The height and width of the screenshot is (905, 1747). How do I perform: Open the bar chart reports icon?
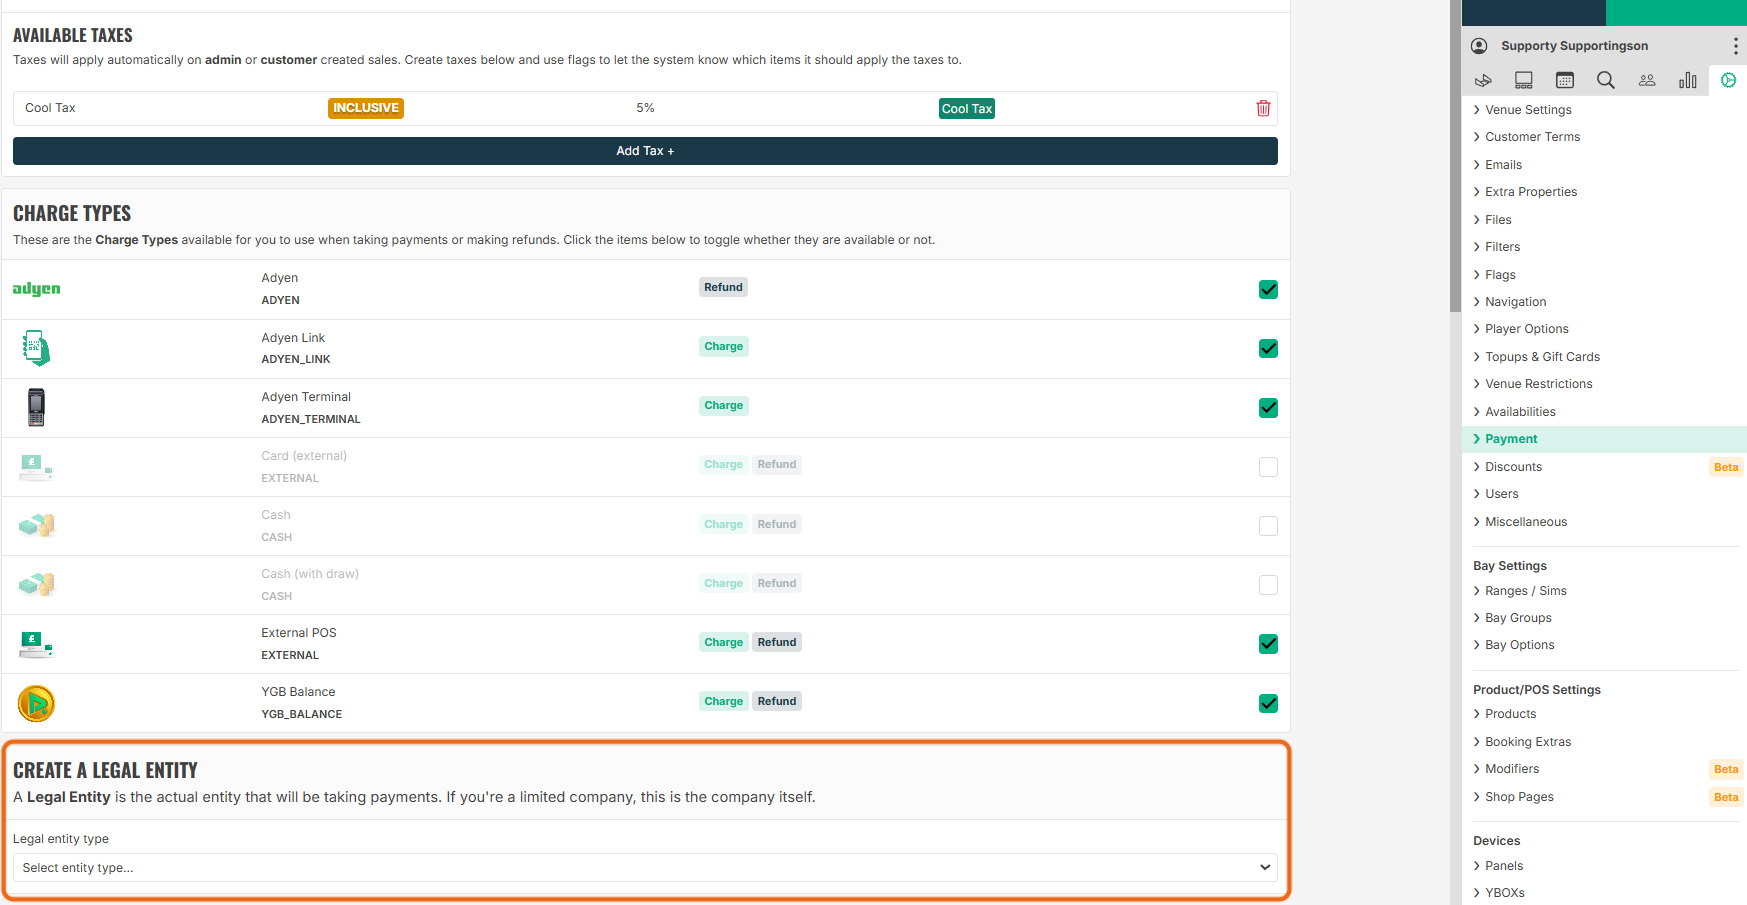1688,80
